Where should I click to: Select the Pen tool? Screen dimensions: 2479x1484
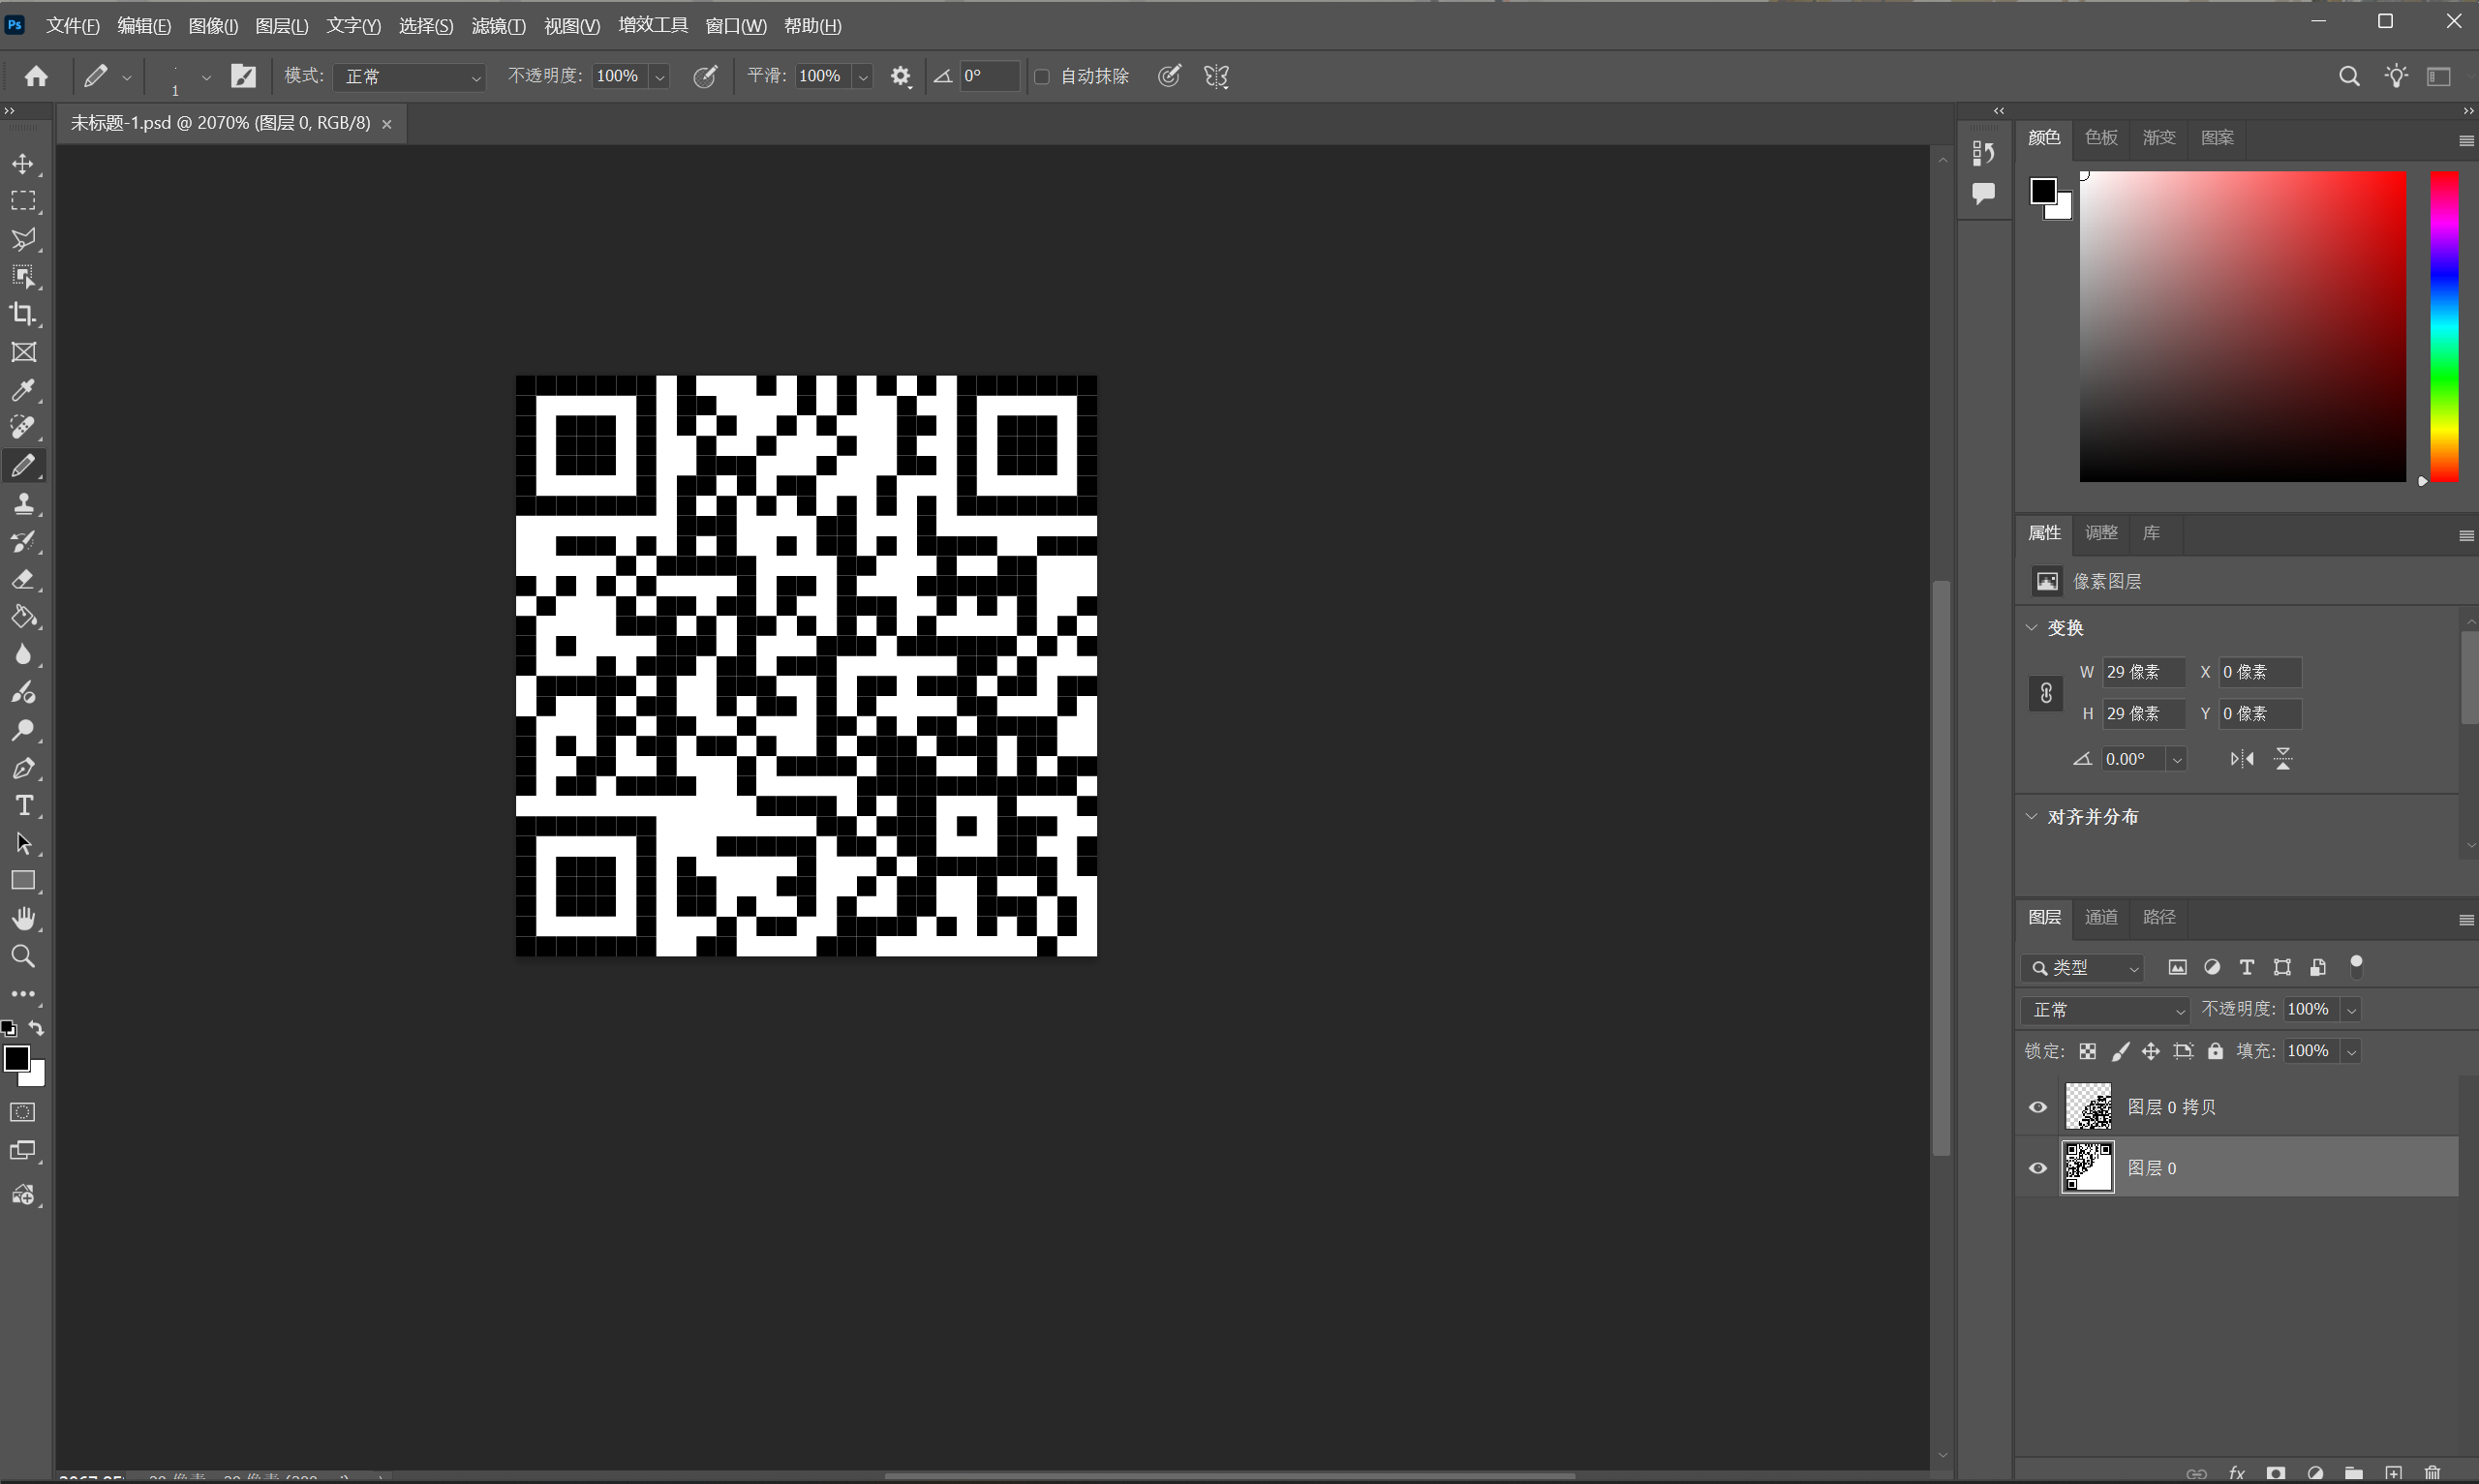[x=23, y=768]
